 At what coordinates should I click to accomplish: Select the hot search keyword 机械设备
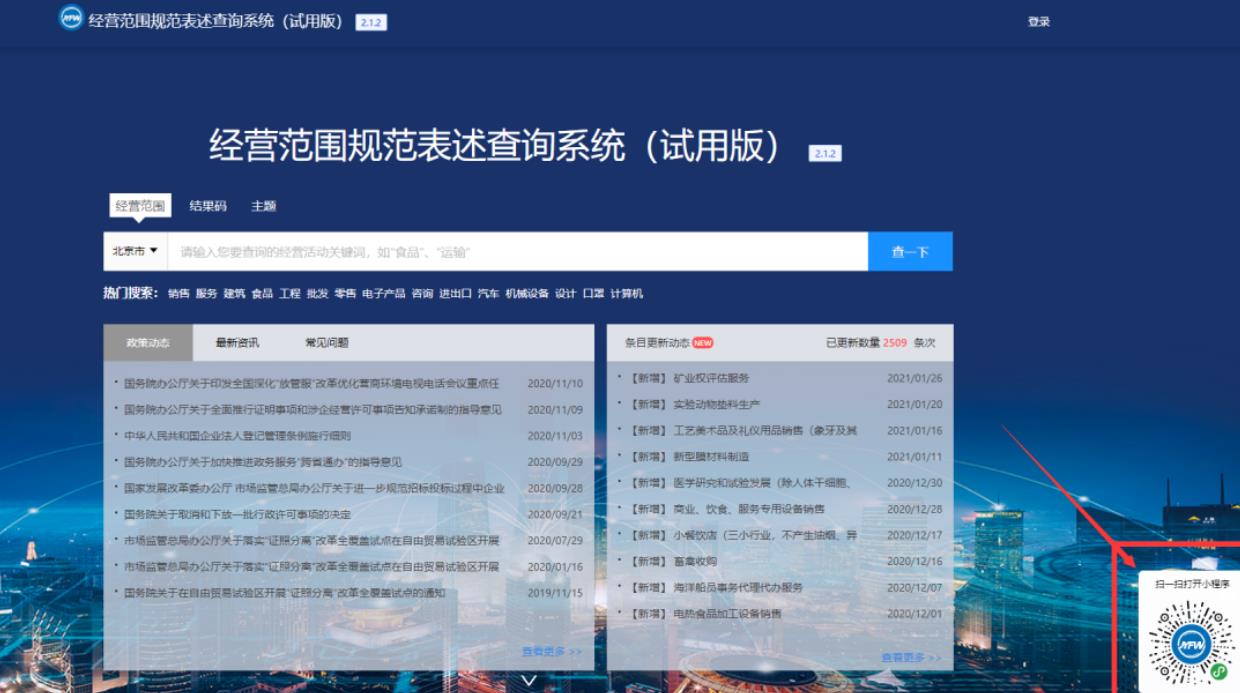click(526, 294)
